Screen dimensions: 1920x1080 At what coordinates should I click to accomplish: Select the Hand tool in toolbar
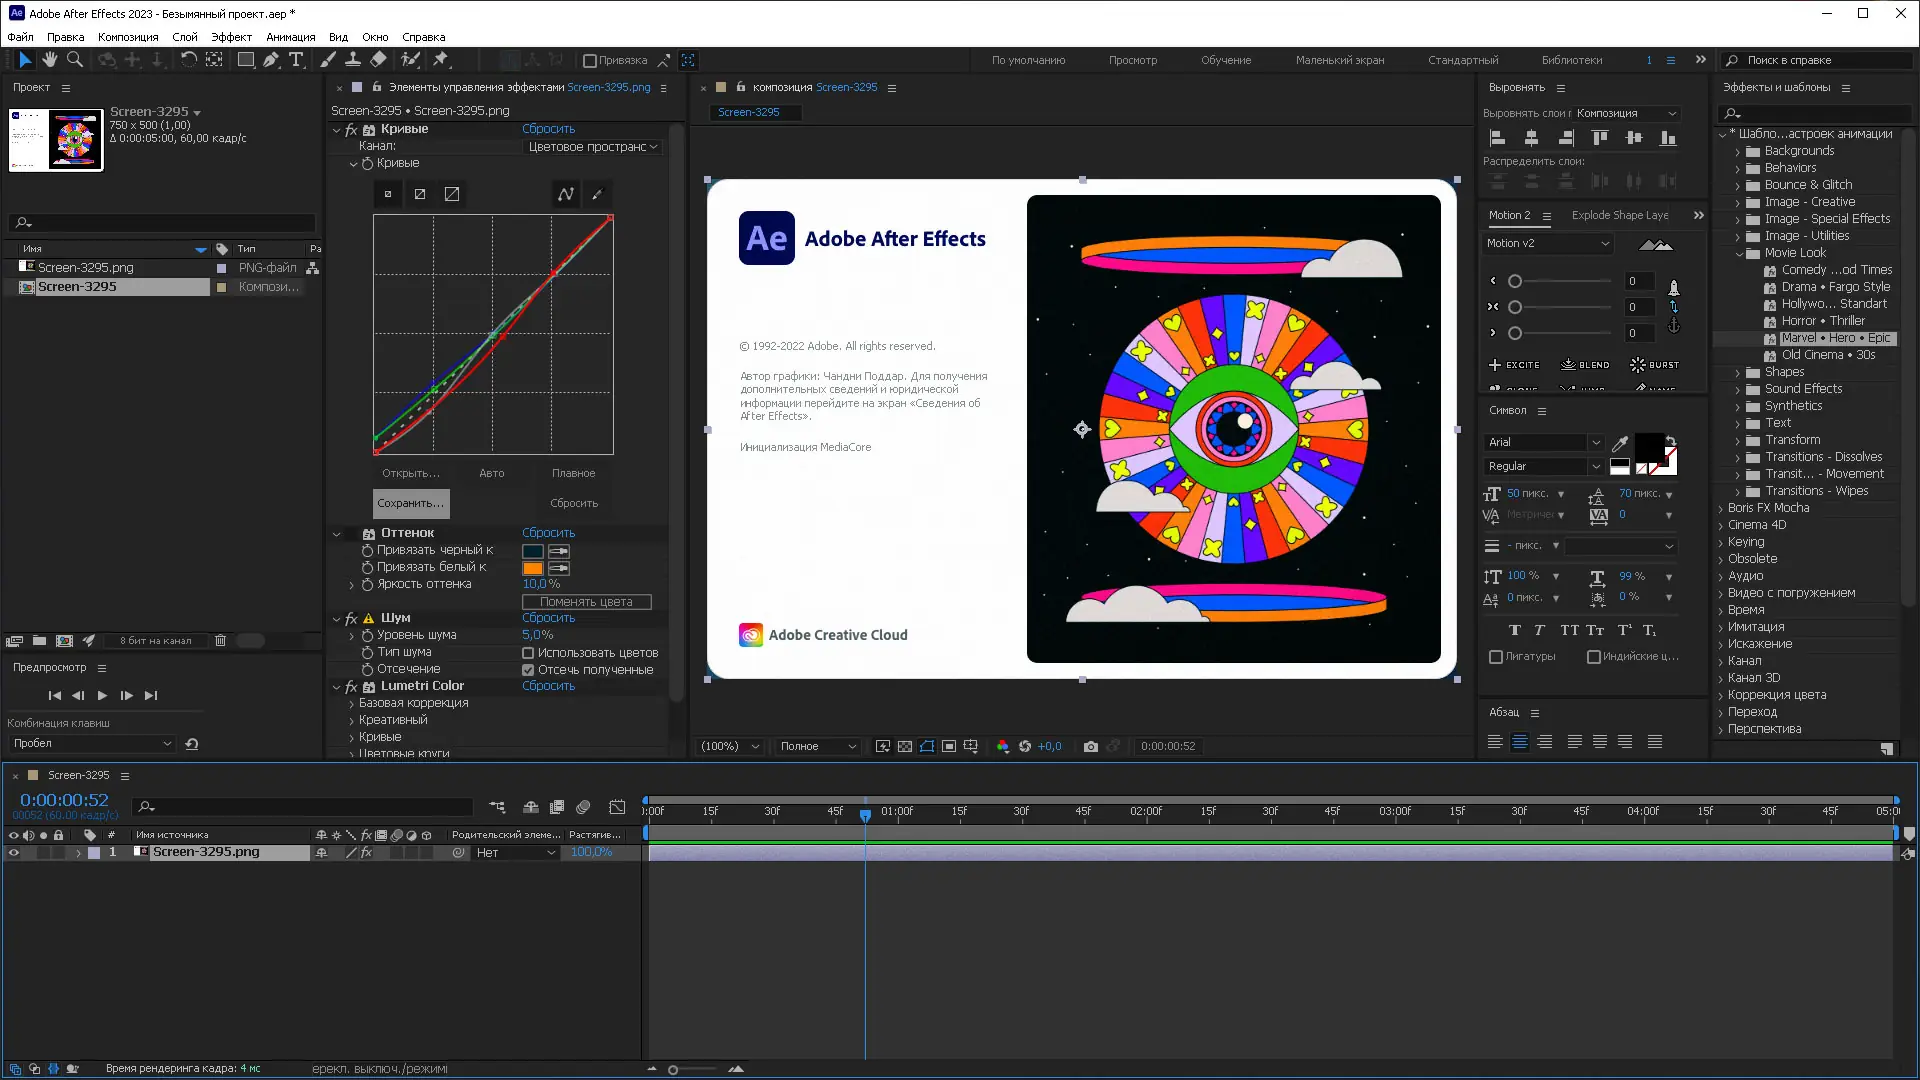point(49,60)
